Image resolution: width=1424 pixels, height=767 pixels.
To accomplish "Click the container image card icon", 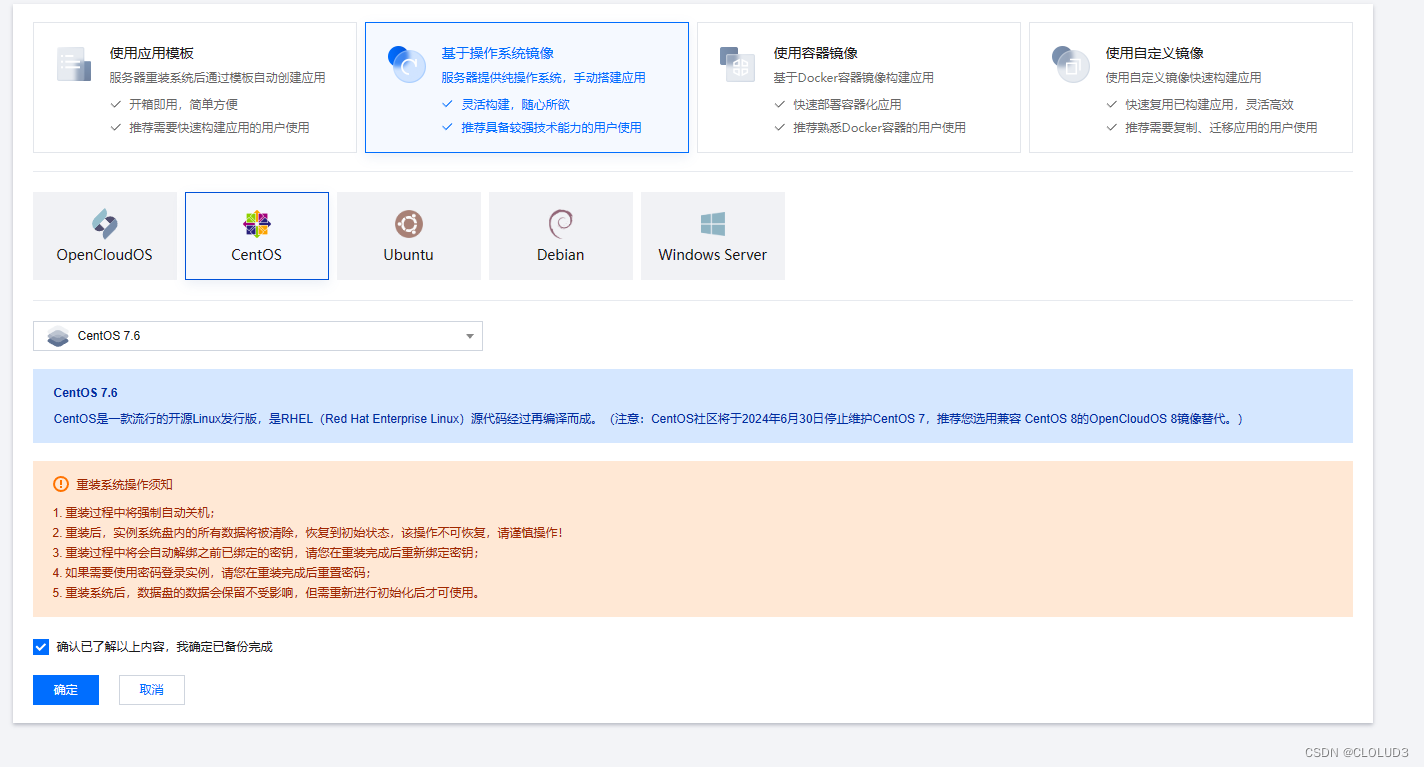I will coord(738,64).
